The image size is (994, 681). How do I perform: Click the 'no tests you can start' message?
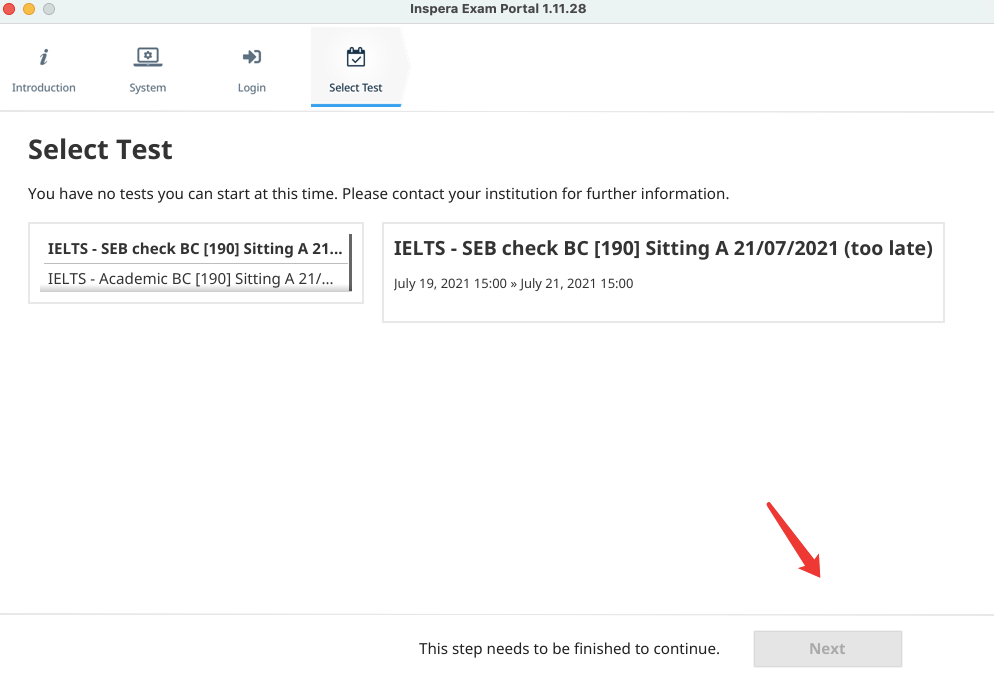coord(378,194)
